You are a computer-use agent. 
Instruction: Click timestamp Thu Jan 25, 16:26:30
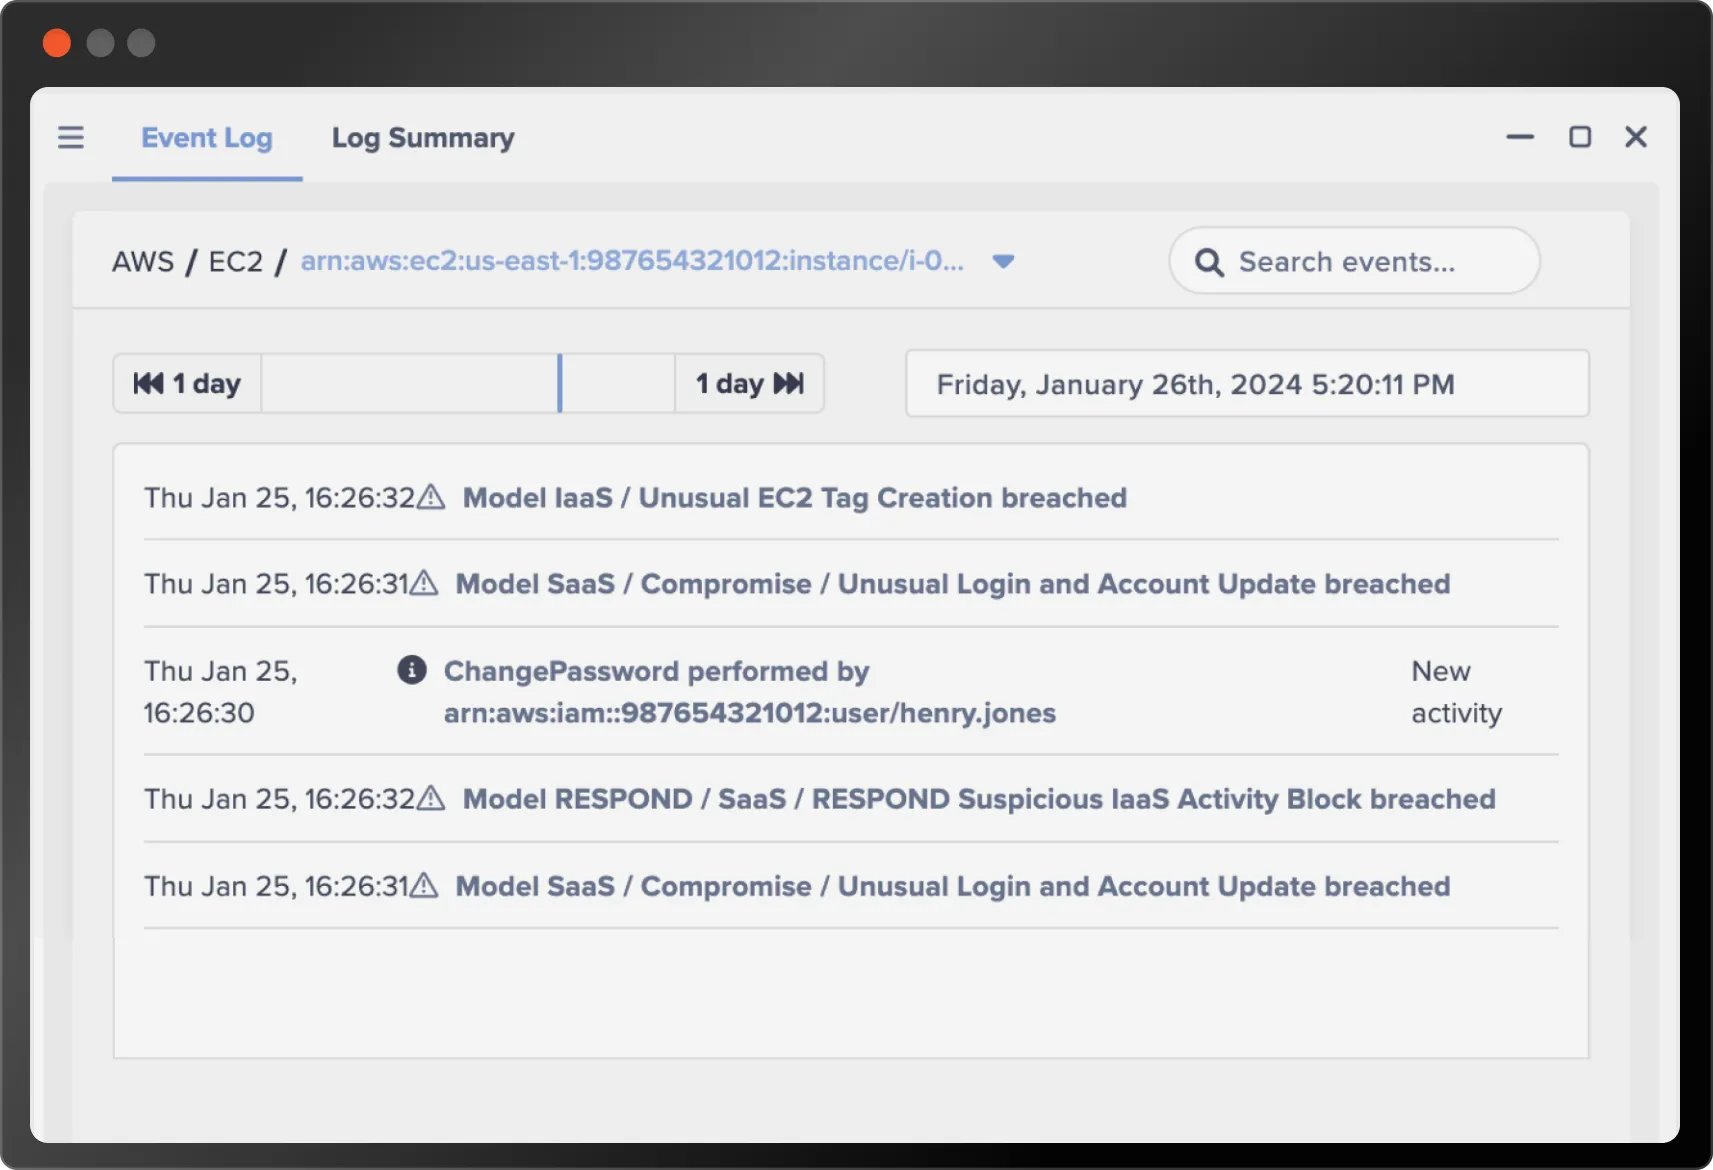[221, 692]
